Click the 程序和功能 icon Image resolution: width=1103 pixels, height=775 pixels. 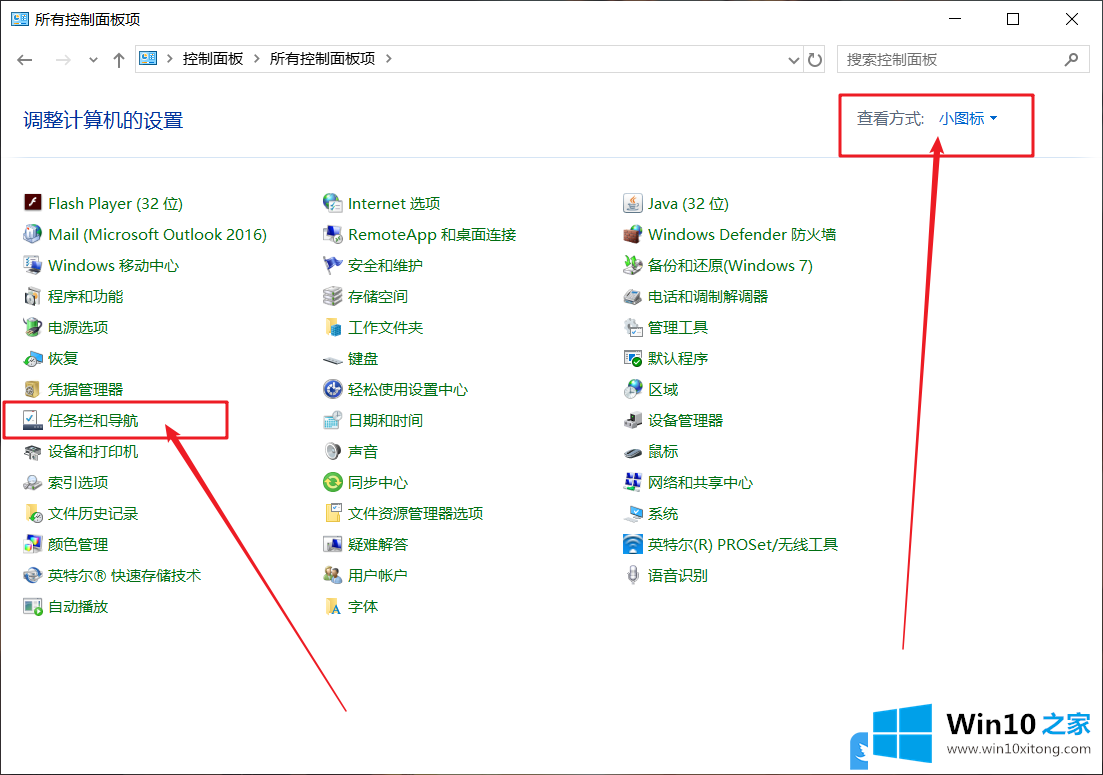point(32,296)
